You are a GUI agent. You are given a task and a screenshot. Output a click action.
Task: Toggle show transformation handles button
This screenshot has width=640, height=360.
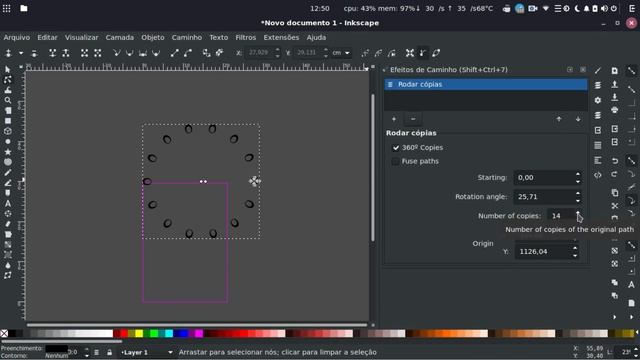[x=410, y=53]
